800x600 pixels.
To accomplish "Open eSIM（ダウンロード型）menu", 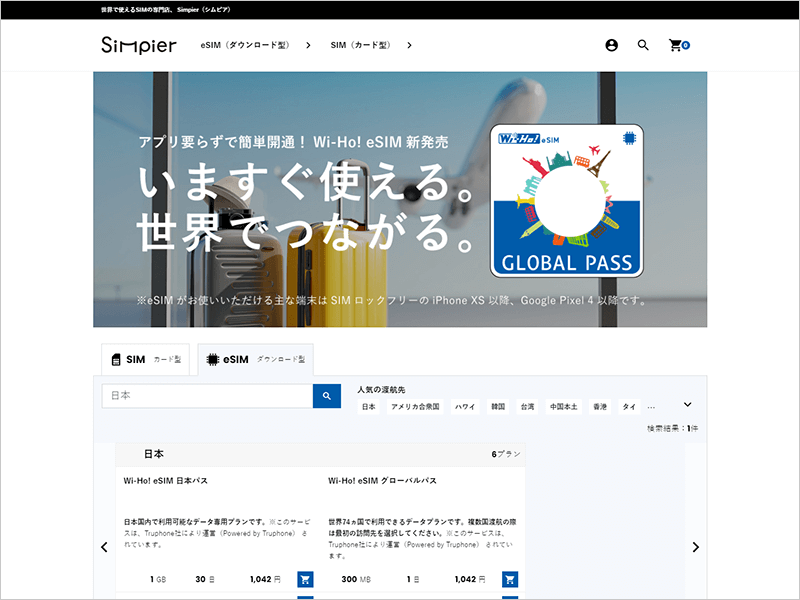I will pos(245,45).
